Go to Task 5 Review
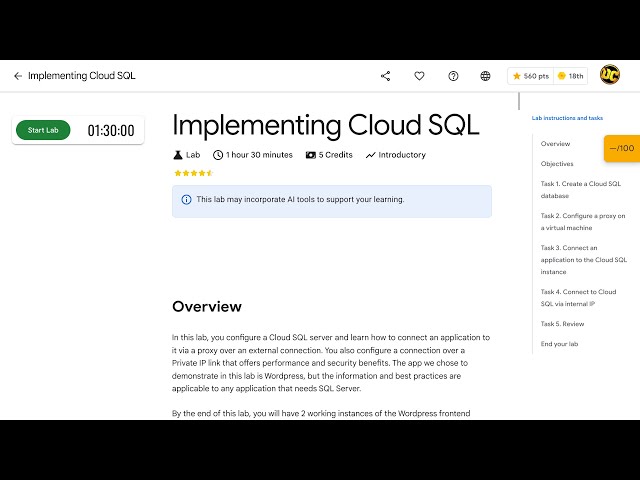 pos(562,324)
